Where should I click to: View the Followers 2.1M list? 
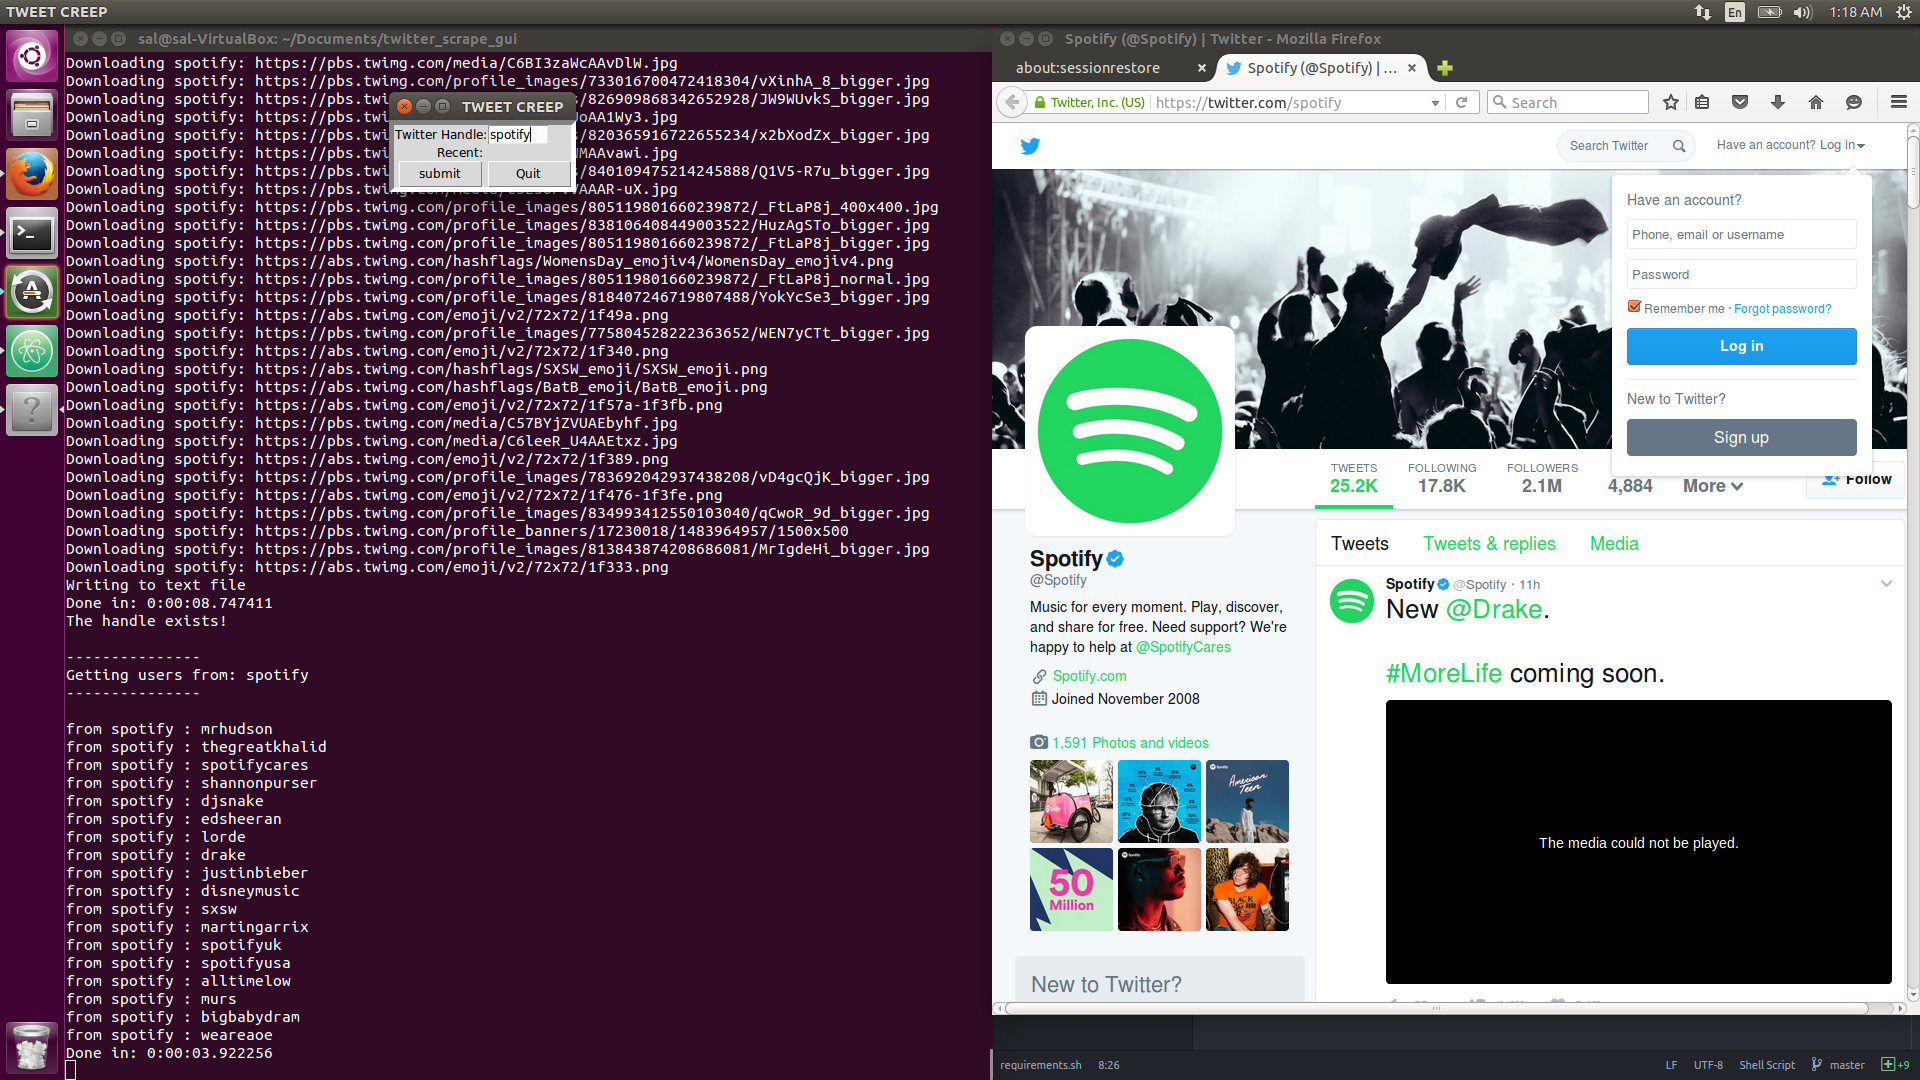pyautogui.click(x=1542, y=479)
